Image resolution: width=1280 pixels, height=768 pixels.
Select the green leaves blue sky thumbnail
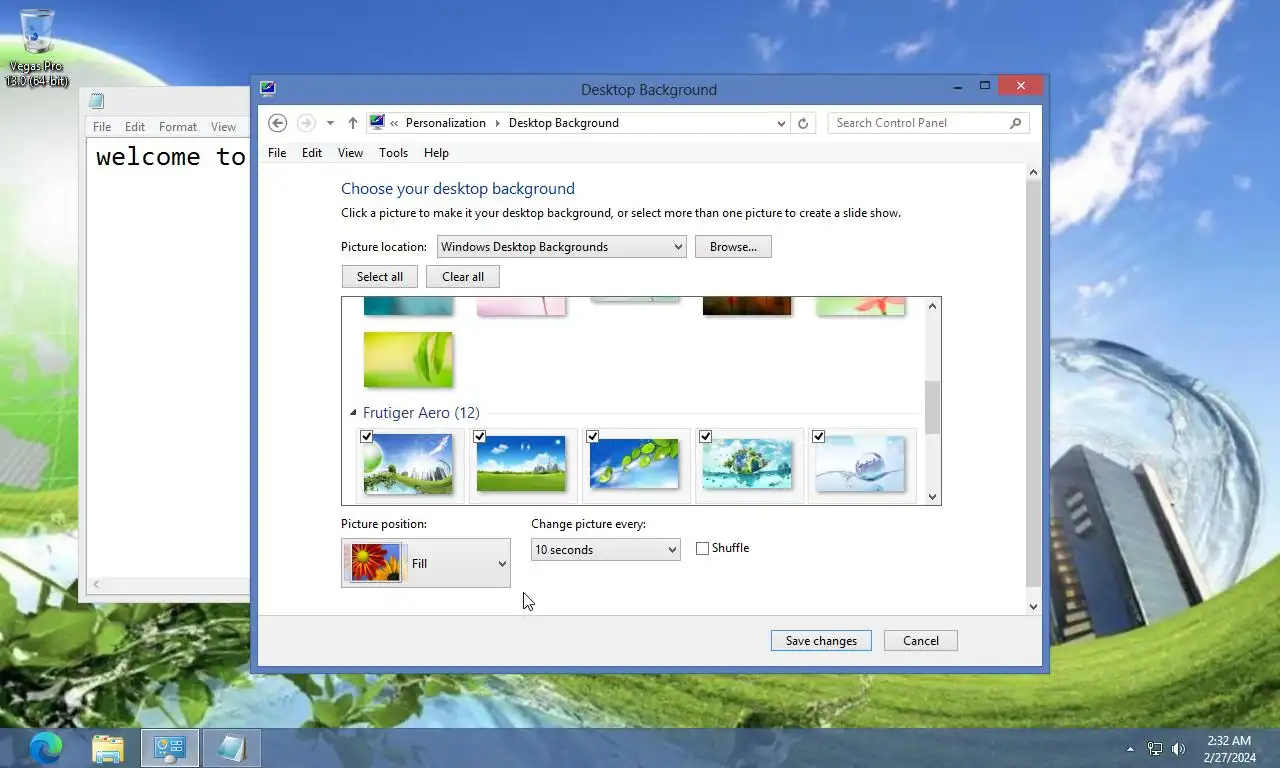click(634, 464)
